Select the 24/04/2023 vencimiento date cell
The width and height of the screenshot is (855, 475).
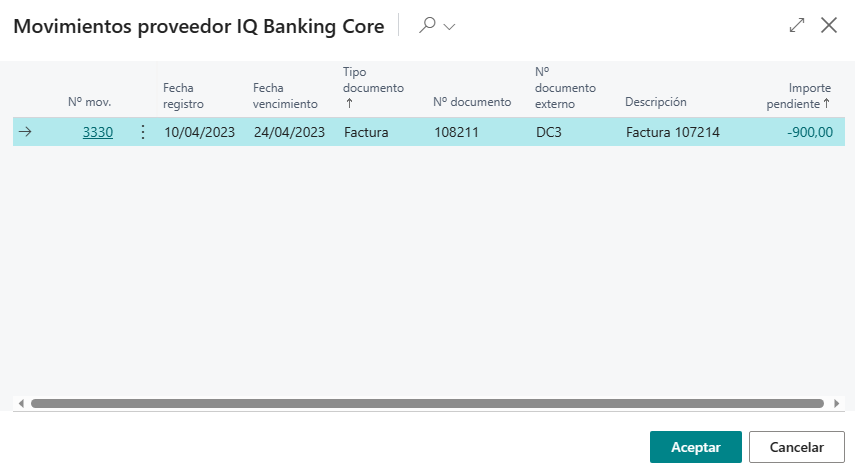pos(289,132)
